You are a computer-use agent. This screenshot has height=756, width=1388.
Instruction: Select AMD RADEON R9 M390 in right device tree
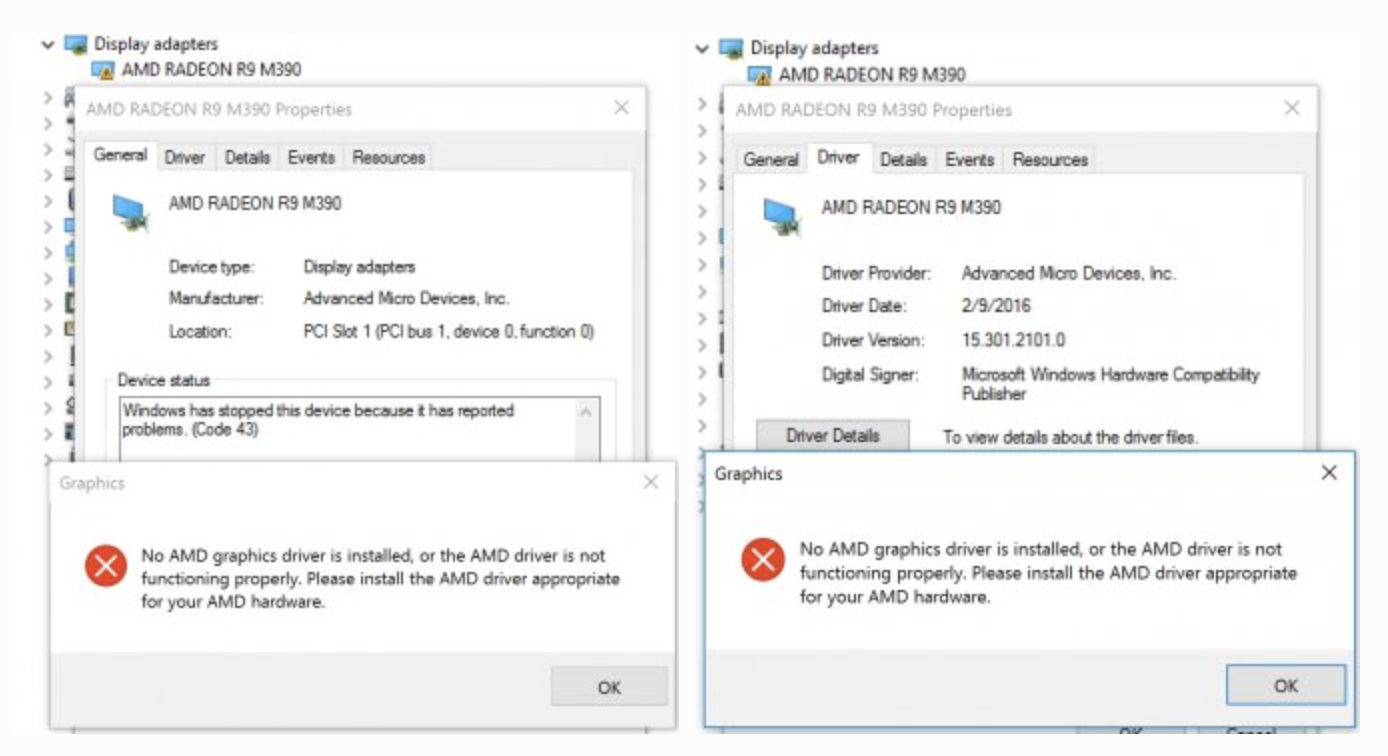point(872,74)
